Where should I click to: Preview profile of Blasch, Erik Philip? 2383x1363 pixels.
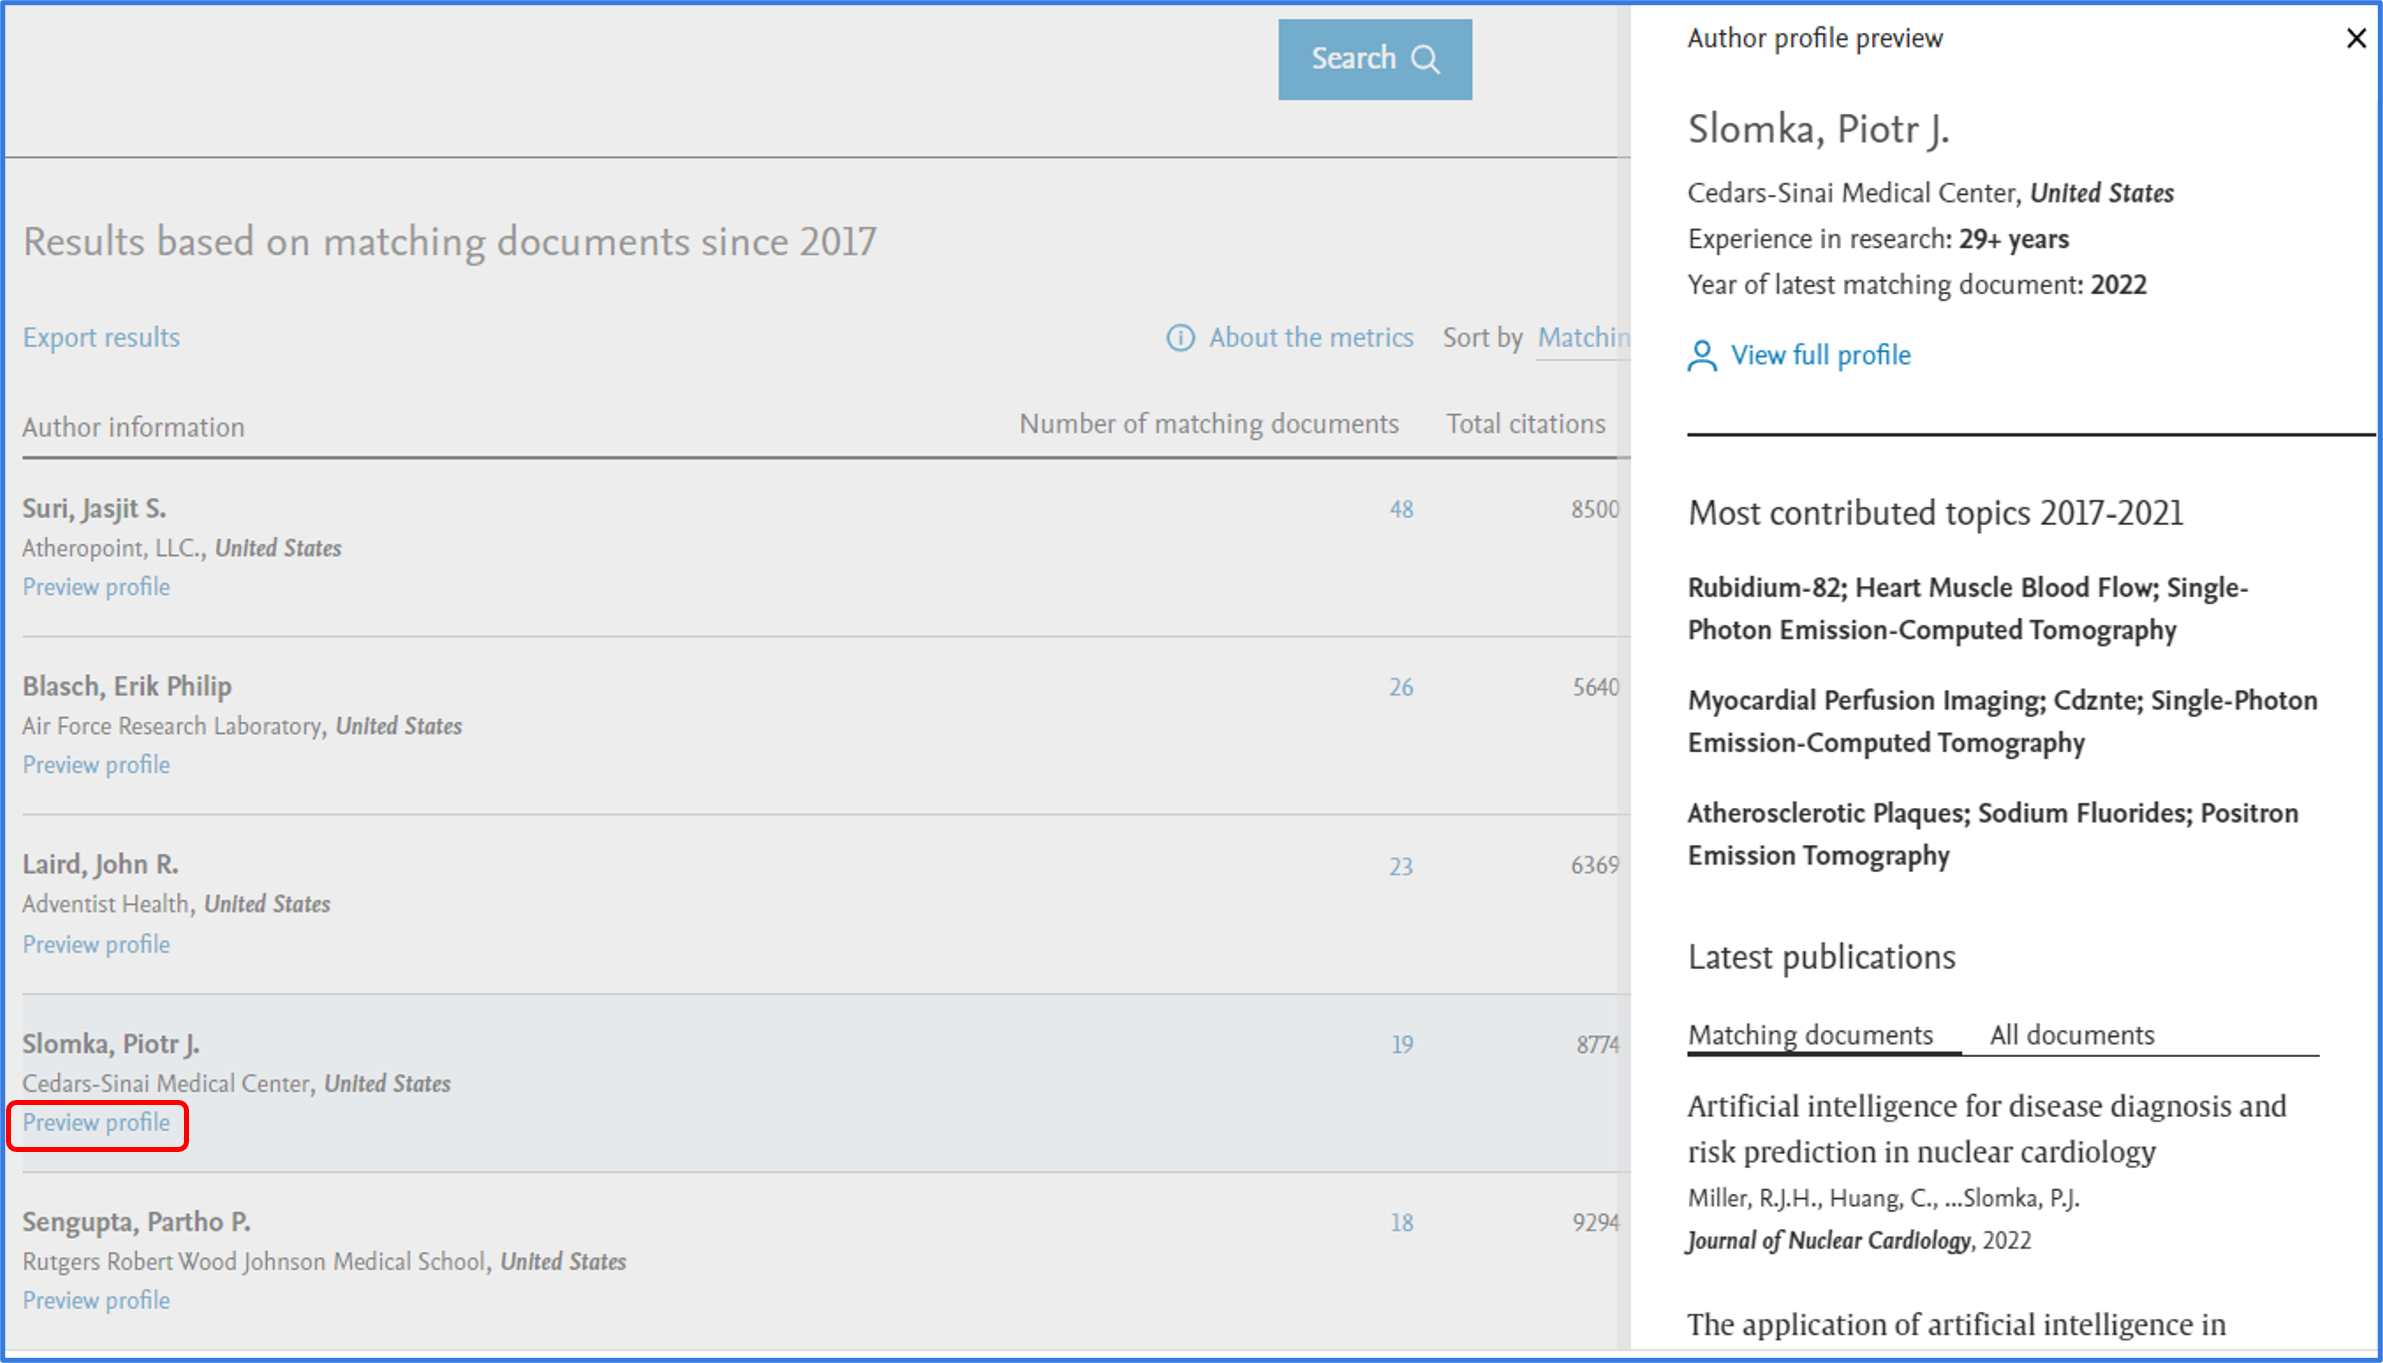coord(96,765)
